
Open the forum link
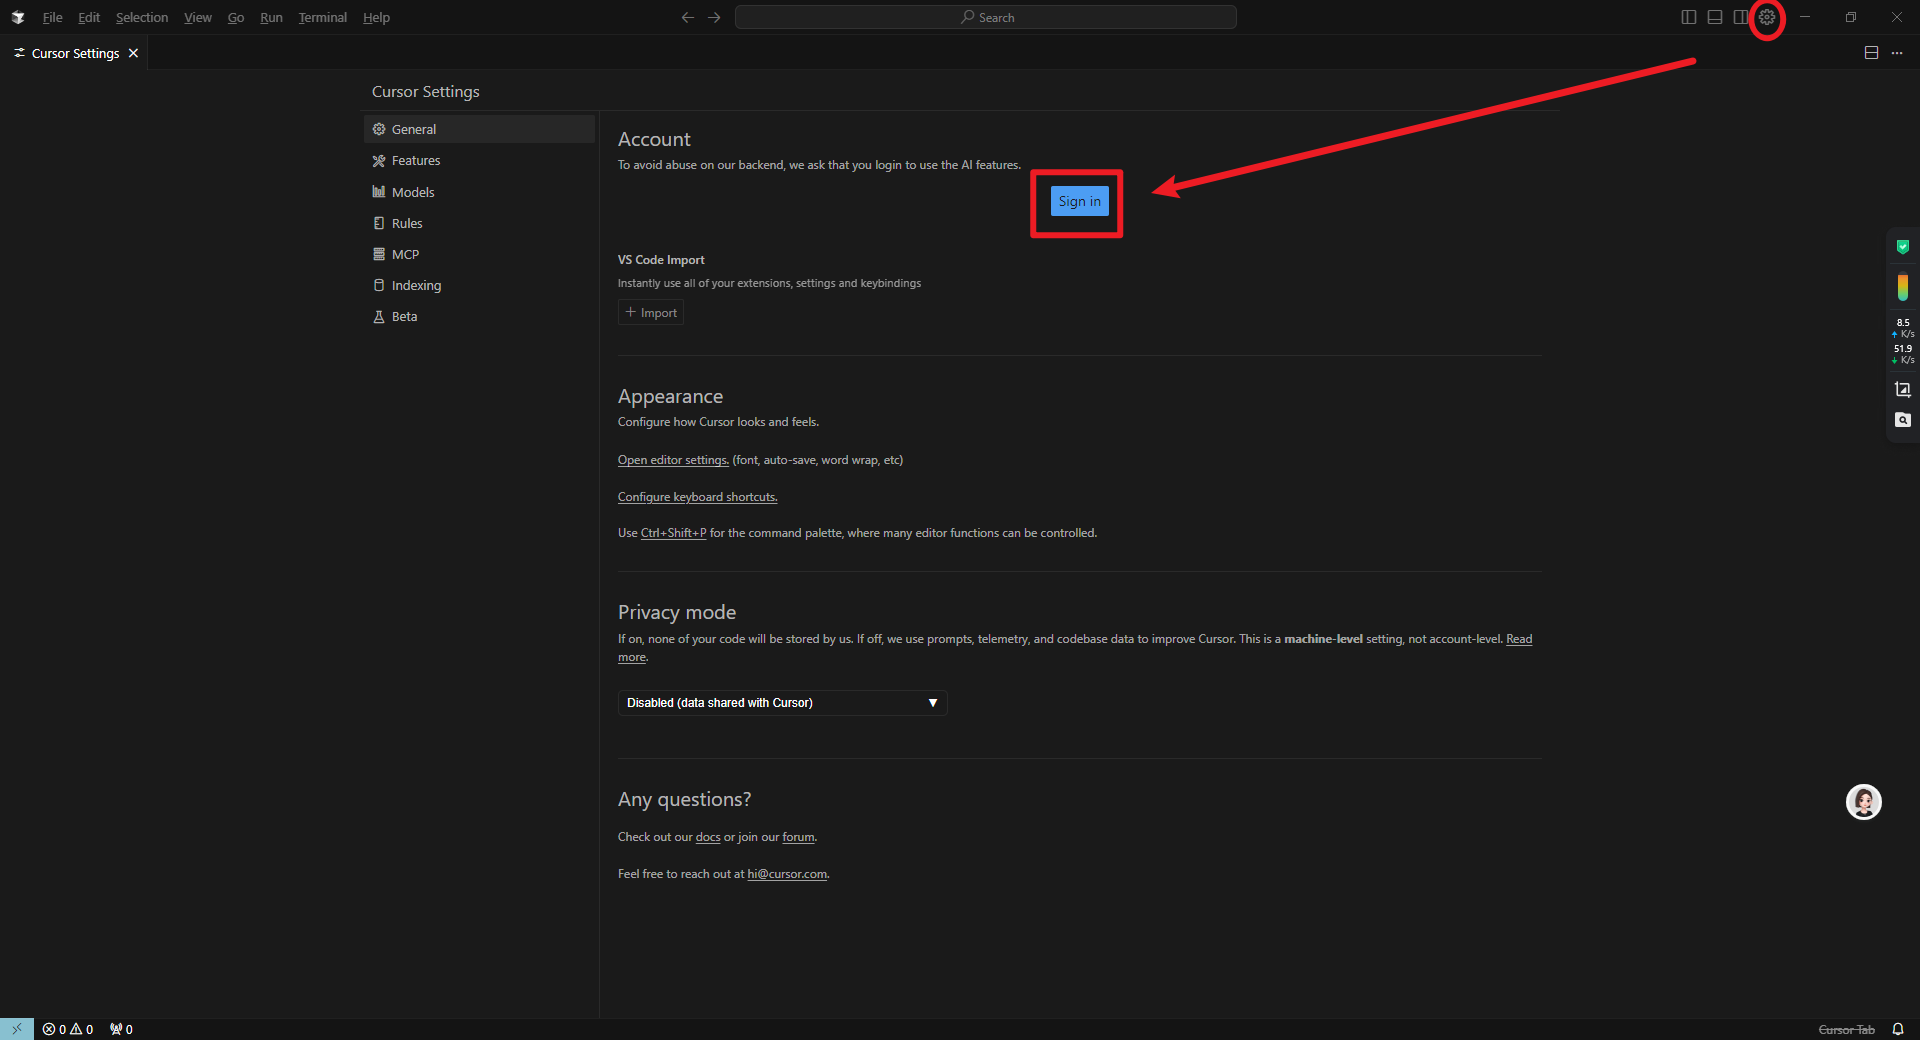click(798, 837)
